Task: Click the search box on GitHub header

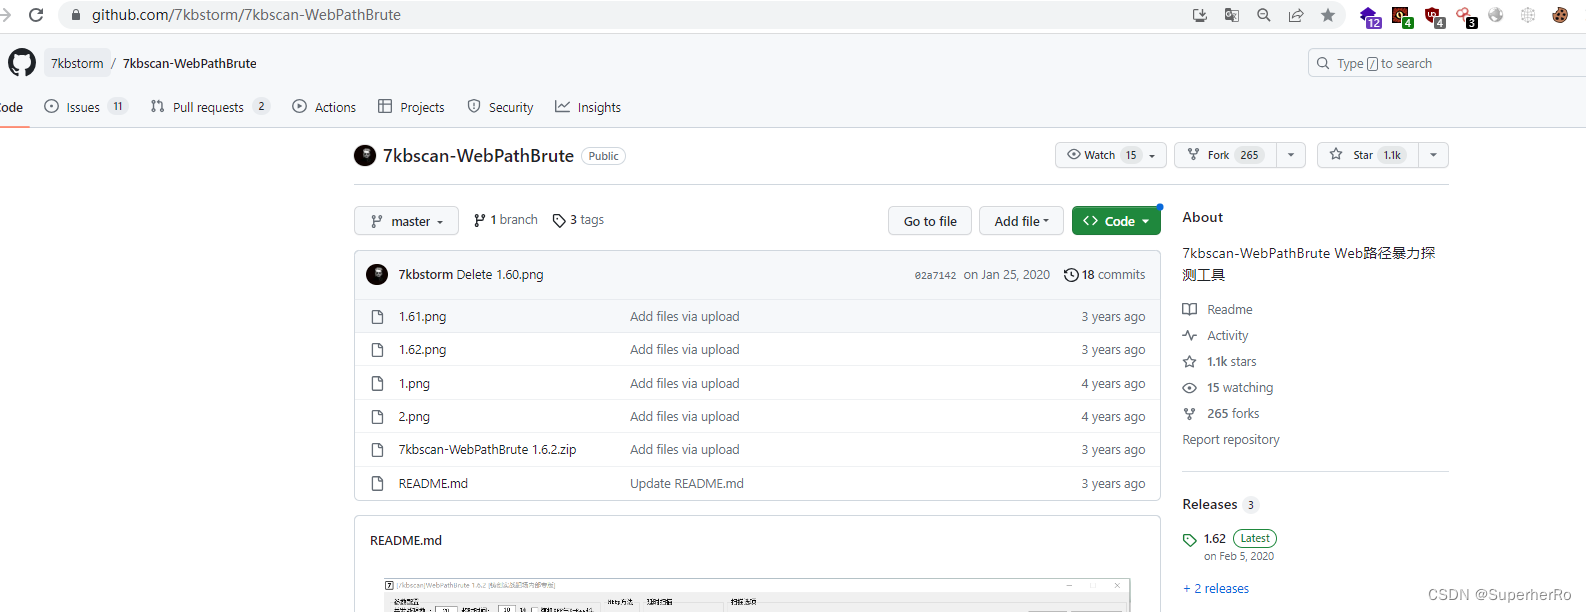Action: [1447, 63]
